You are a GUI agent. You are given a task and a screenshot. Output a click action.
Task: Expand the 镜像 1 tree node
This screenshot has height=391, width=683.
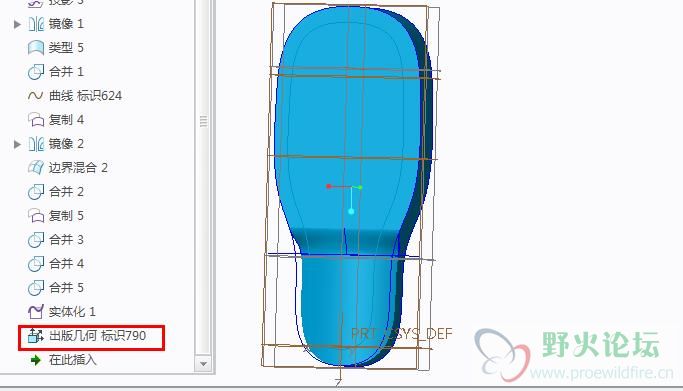point(17,24)
